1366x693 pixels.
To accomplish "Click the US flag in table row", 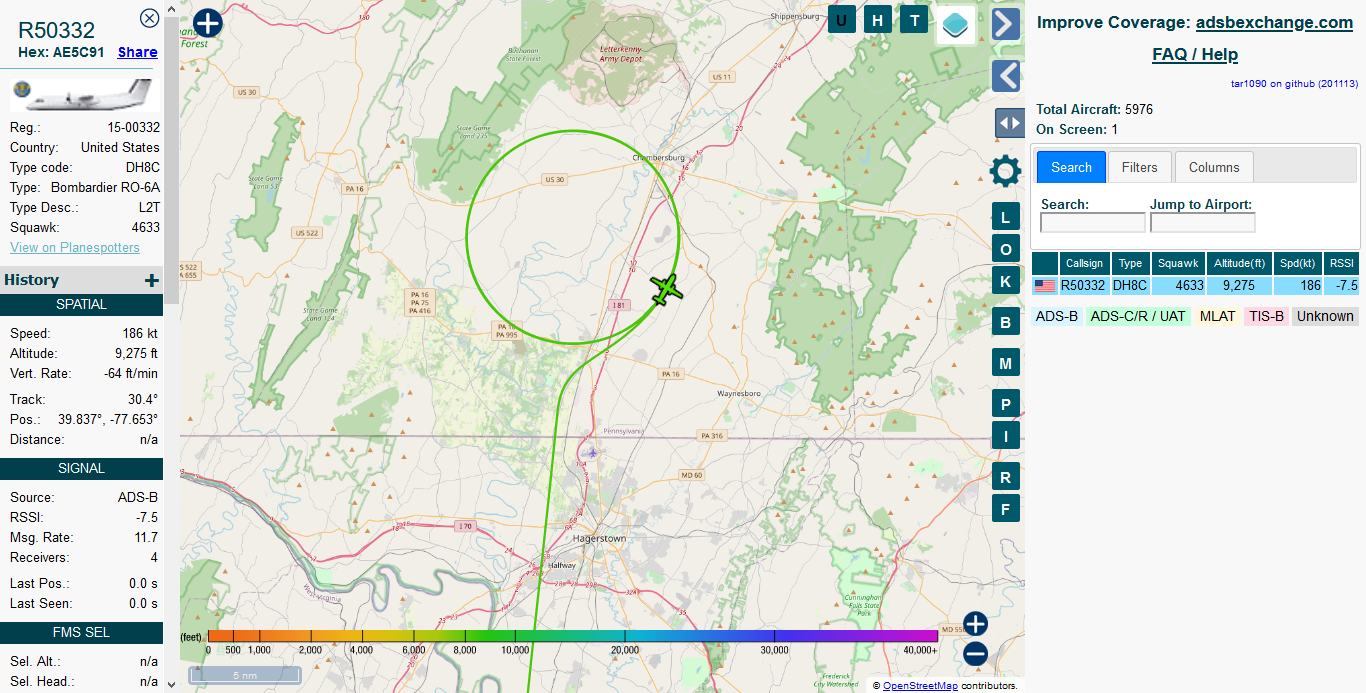I will point(1045,286).
